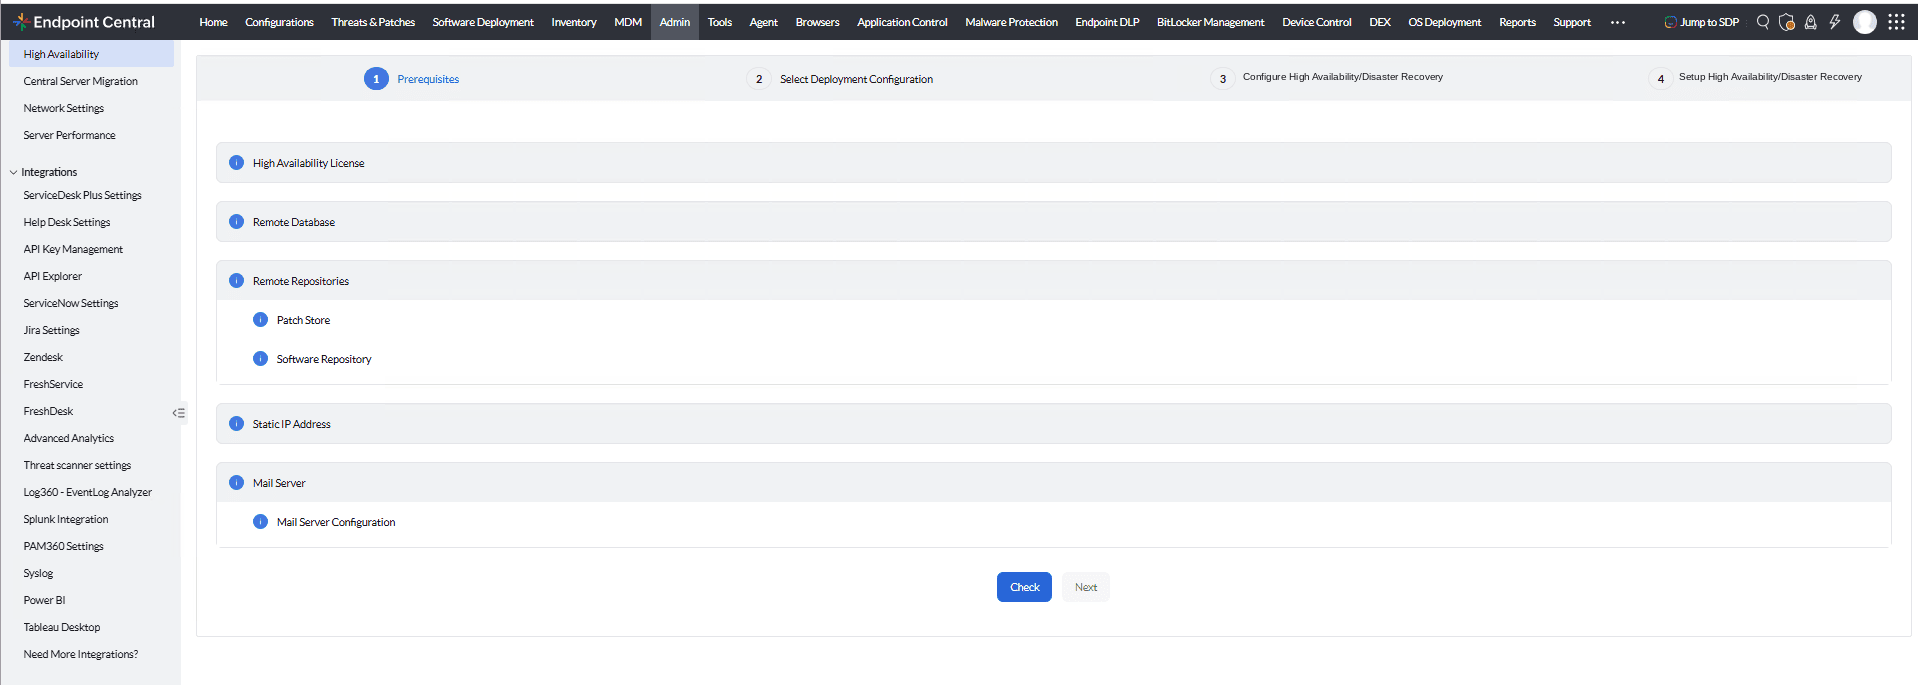Open the rocket quick-start icon
1918x685 pixels.
[1811, 22]
